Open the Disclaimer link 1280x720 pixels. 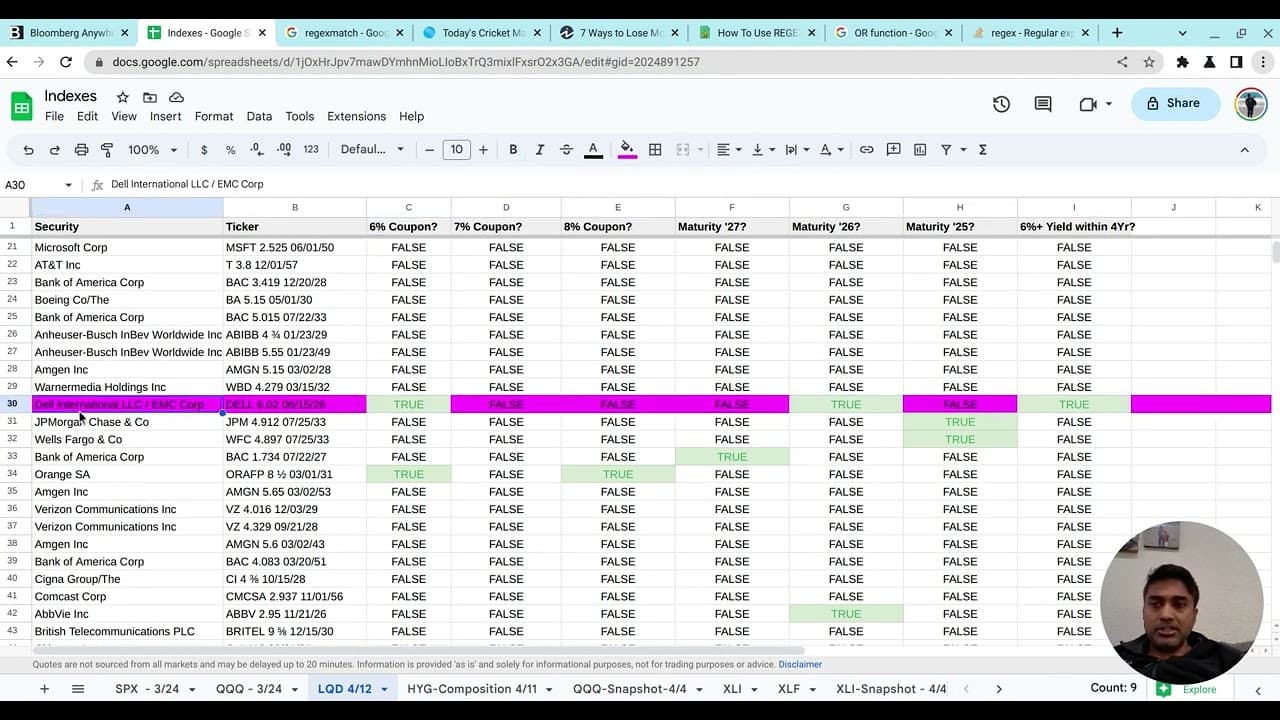point(800,664)
